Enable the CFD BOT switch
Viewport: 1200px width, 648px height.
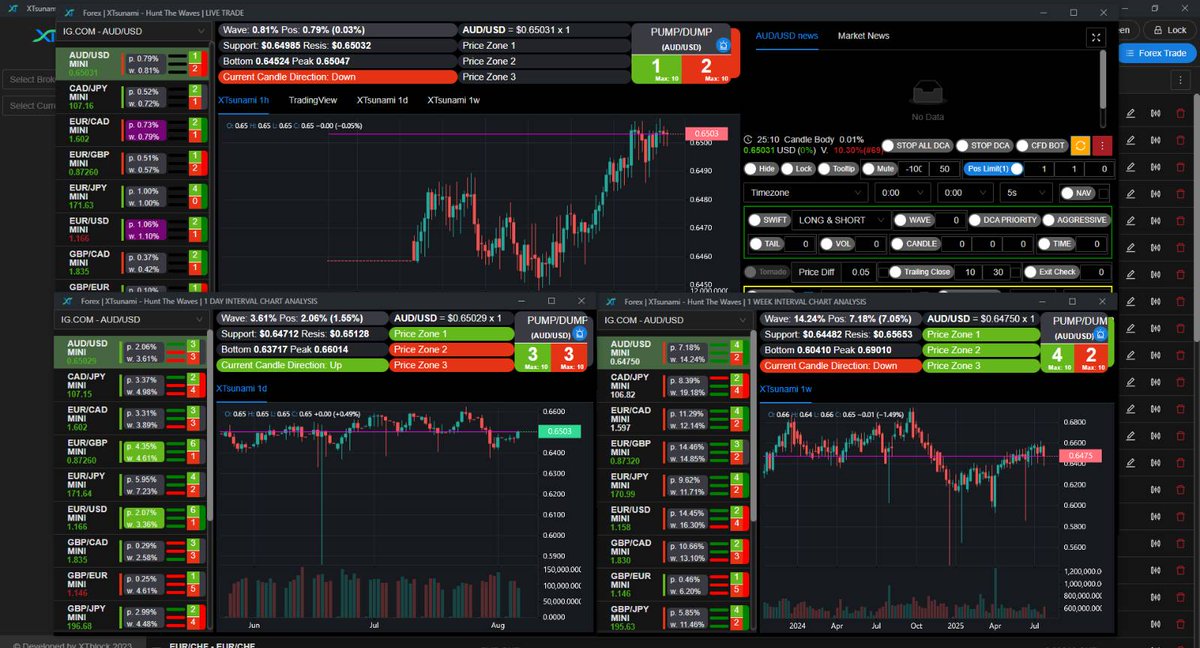click(x=1040, y=146)
